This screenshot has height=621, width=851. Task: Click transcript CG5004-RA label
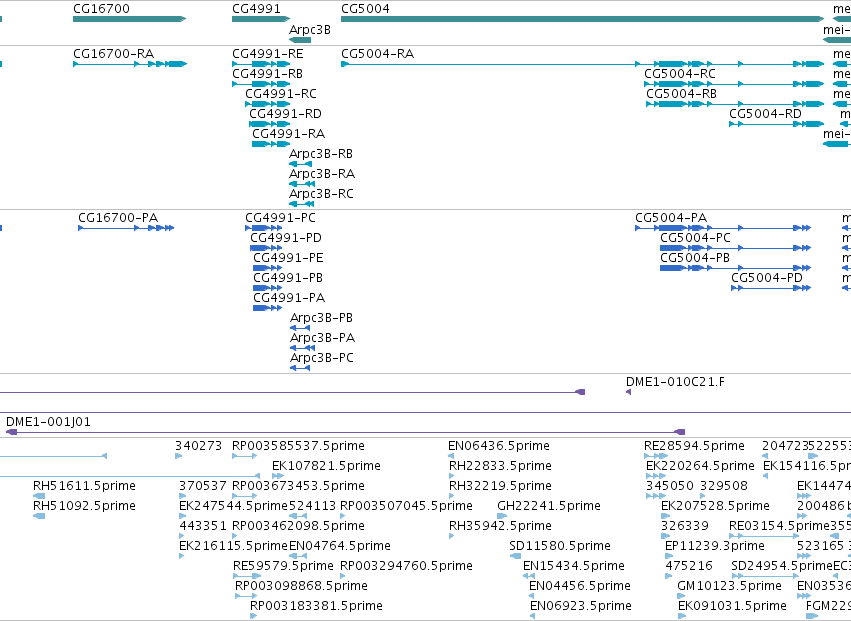point(378,54)
